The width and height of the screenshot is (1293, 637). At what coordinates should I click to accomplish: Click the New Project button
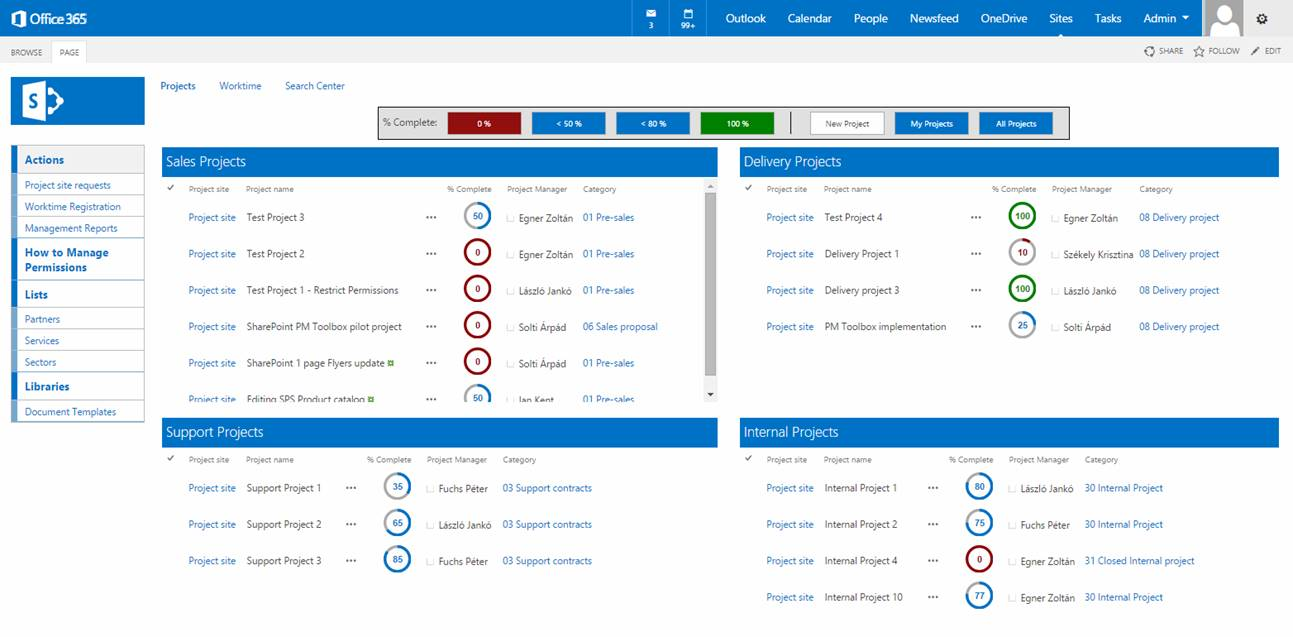[x=846, y=123]
